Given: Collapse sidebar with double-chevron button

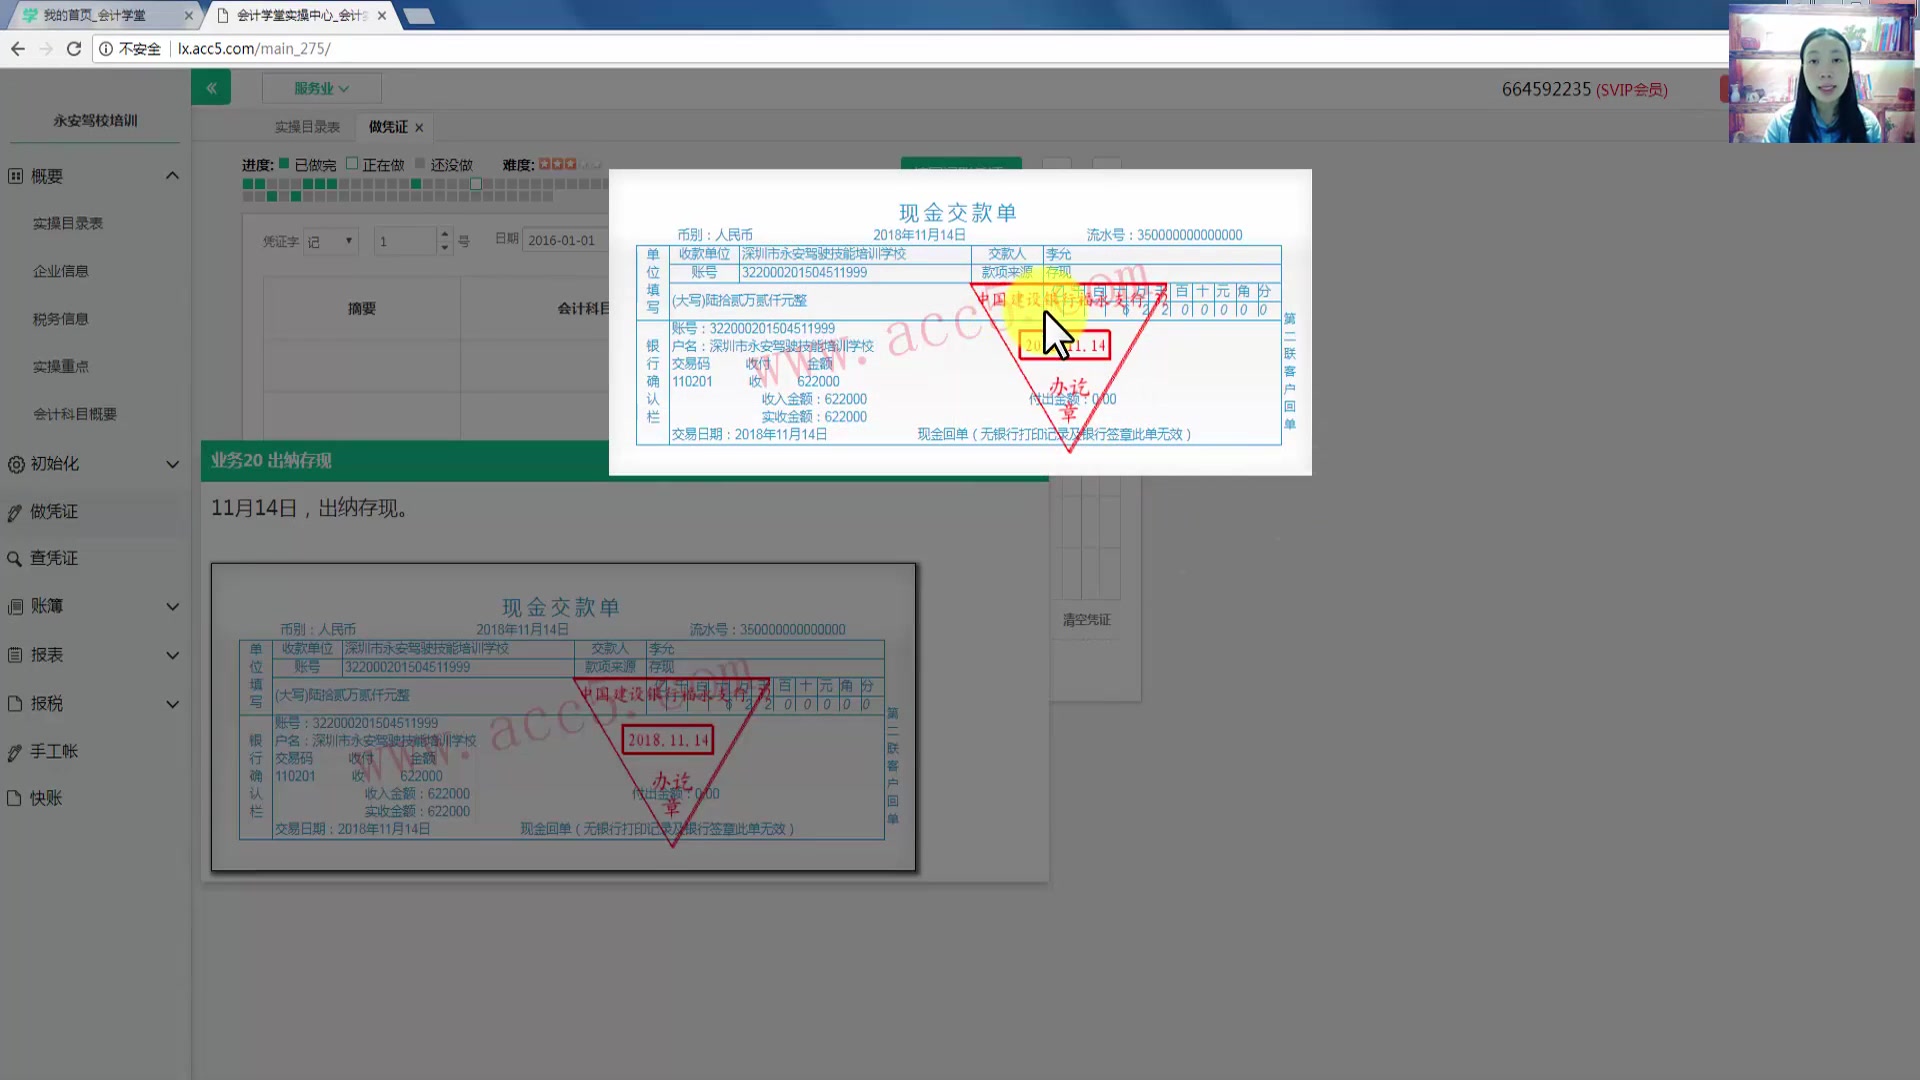Looking at the screenshot, I should 211,88.
